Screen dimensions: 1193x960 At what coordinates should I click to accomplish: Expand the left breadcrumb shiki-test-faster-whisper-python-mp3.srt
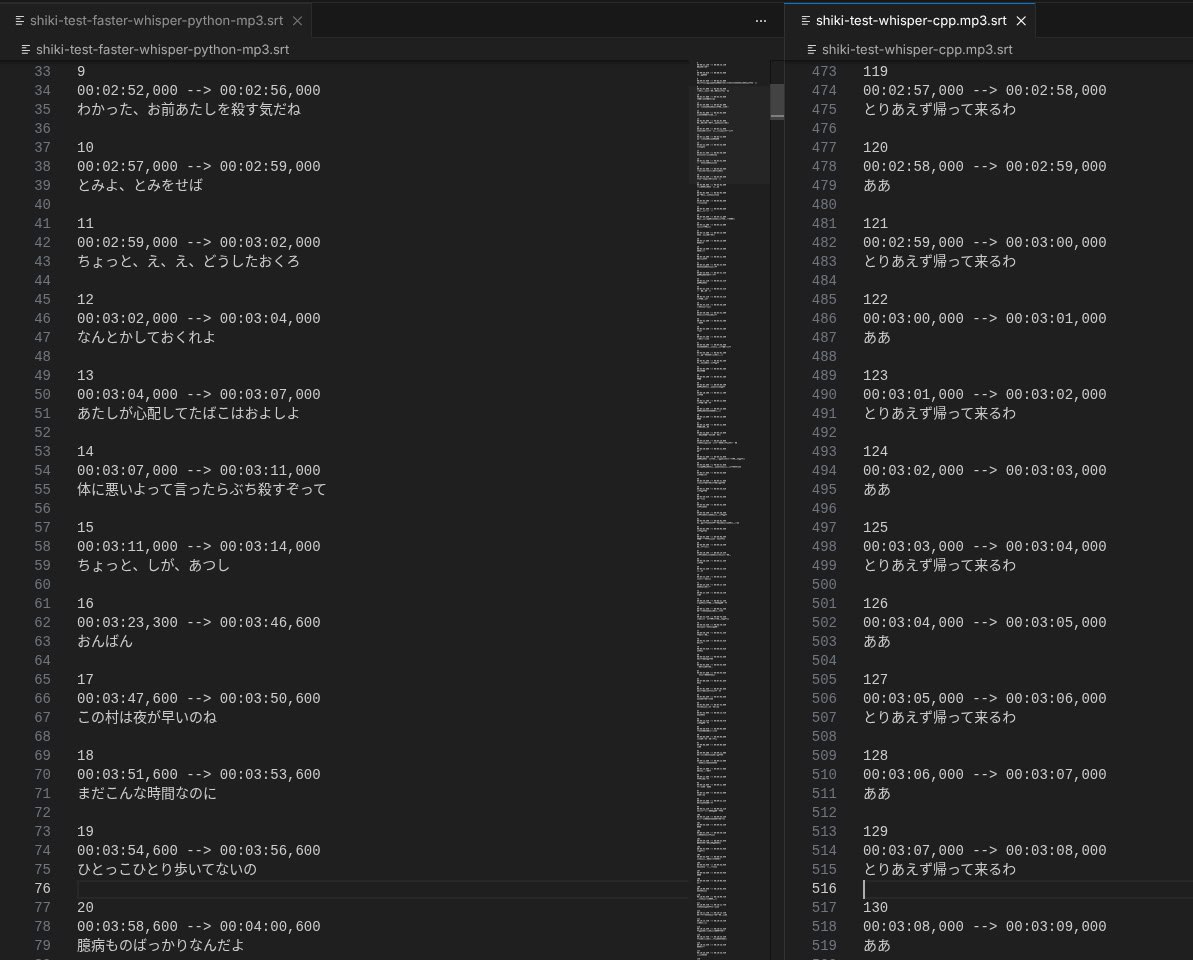tap(163, 49)
